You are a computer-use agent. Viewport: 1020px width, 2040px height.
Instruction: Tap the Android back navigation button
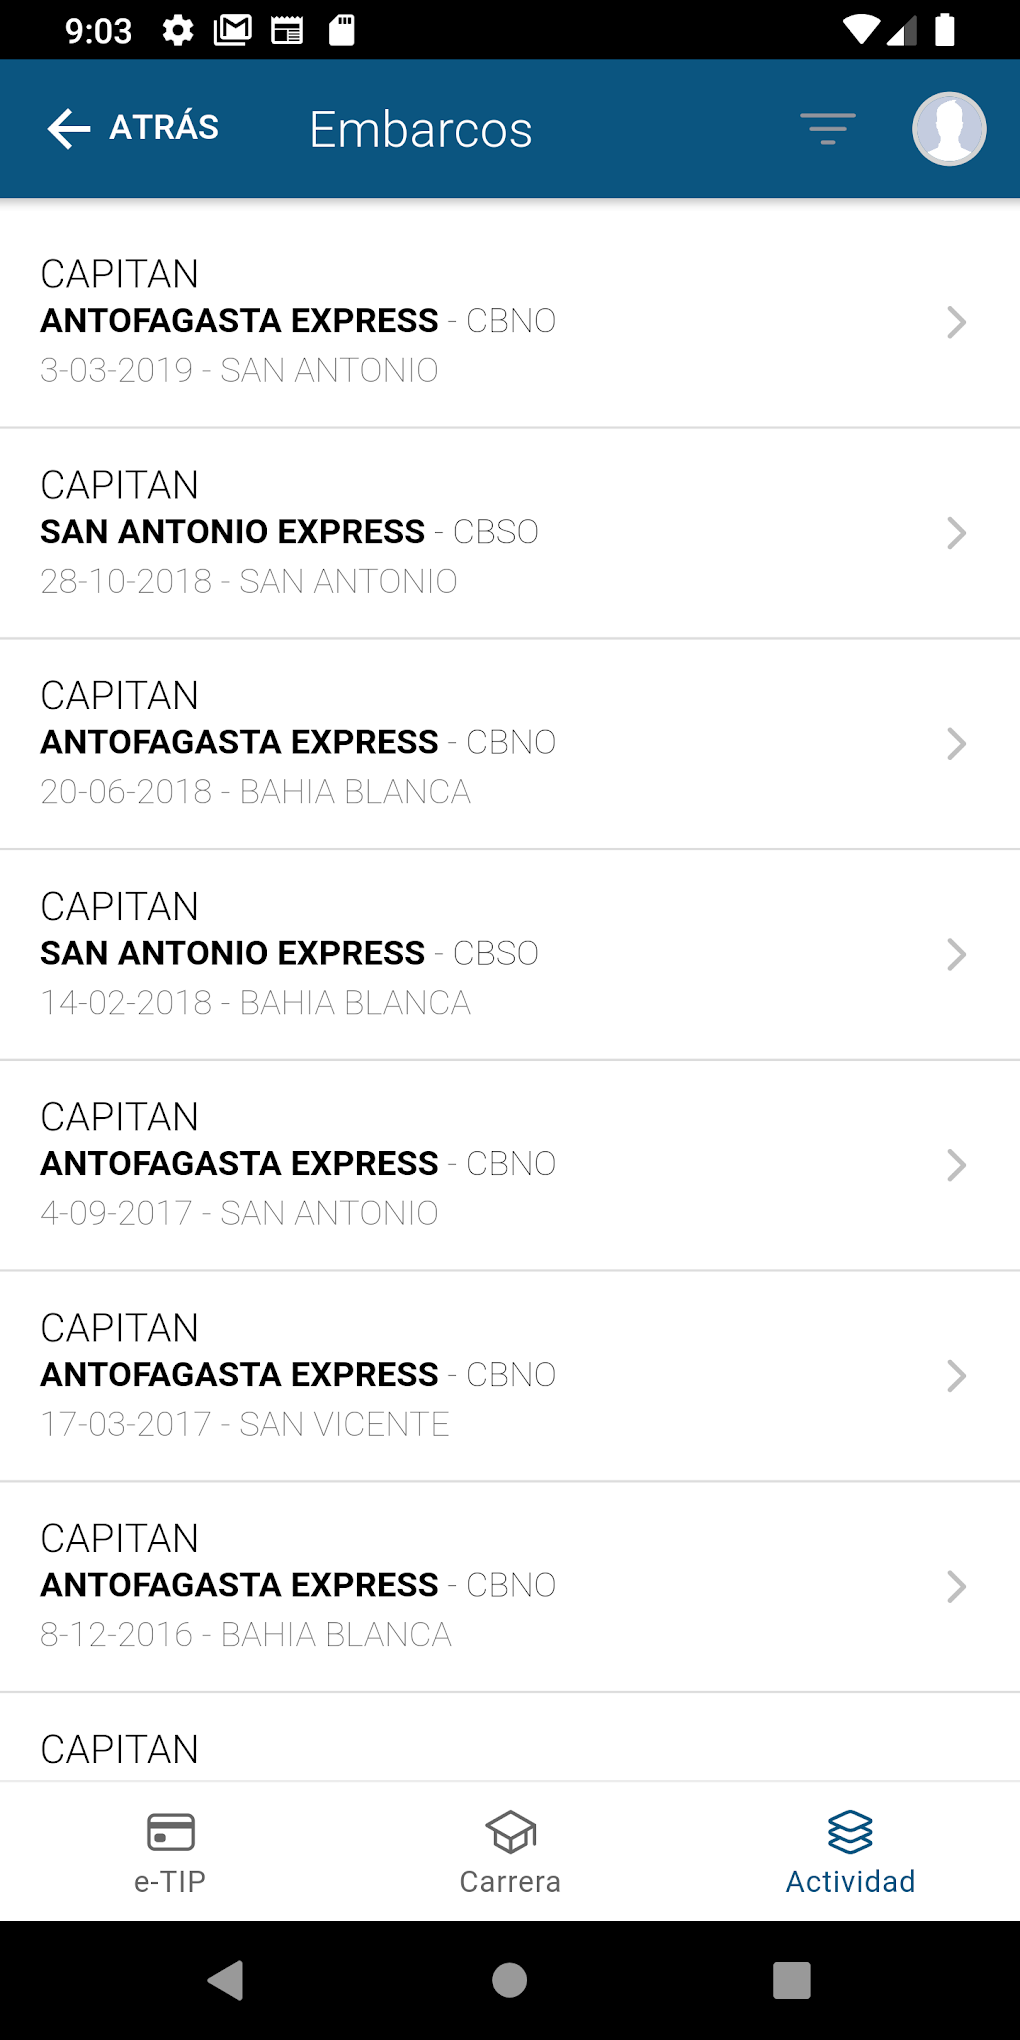[226, 1980]
